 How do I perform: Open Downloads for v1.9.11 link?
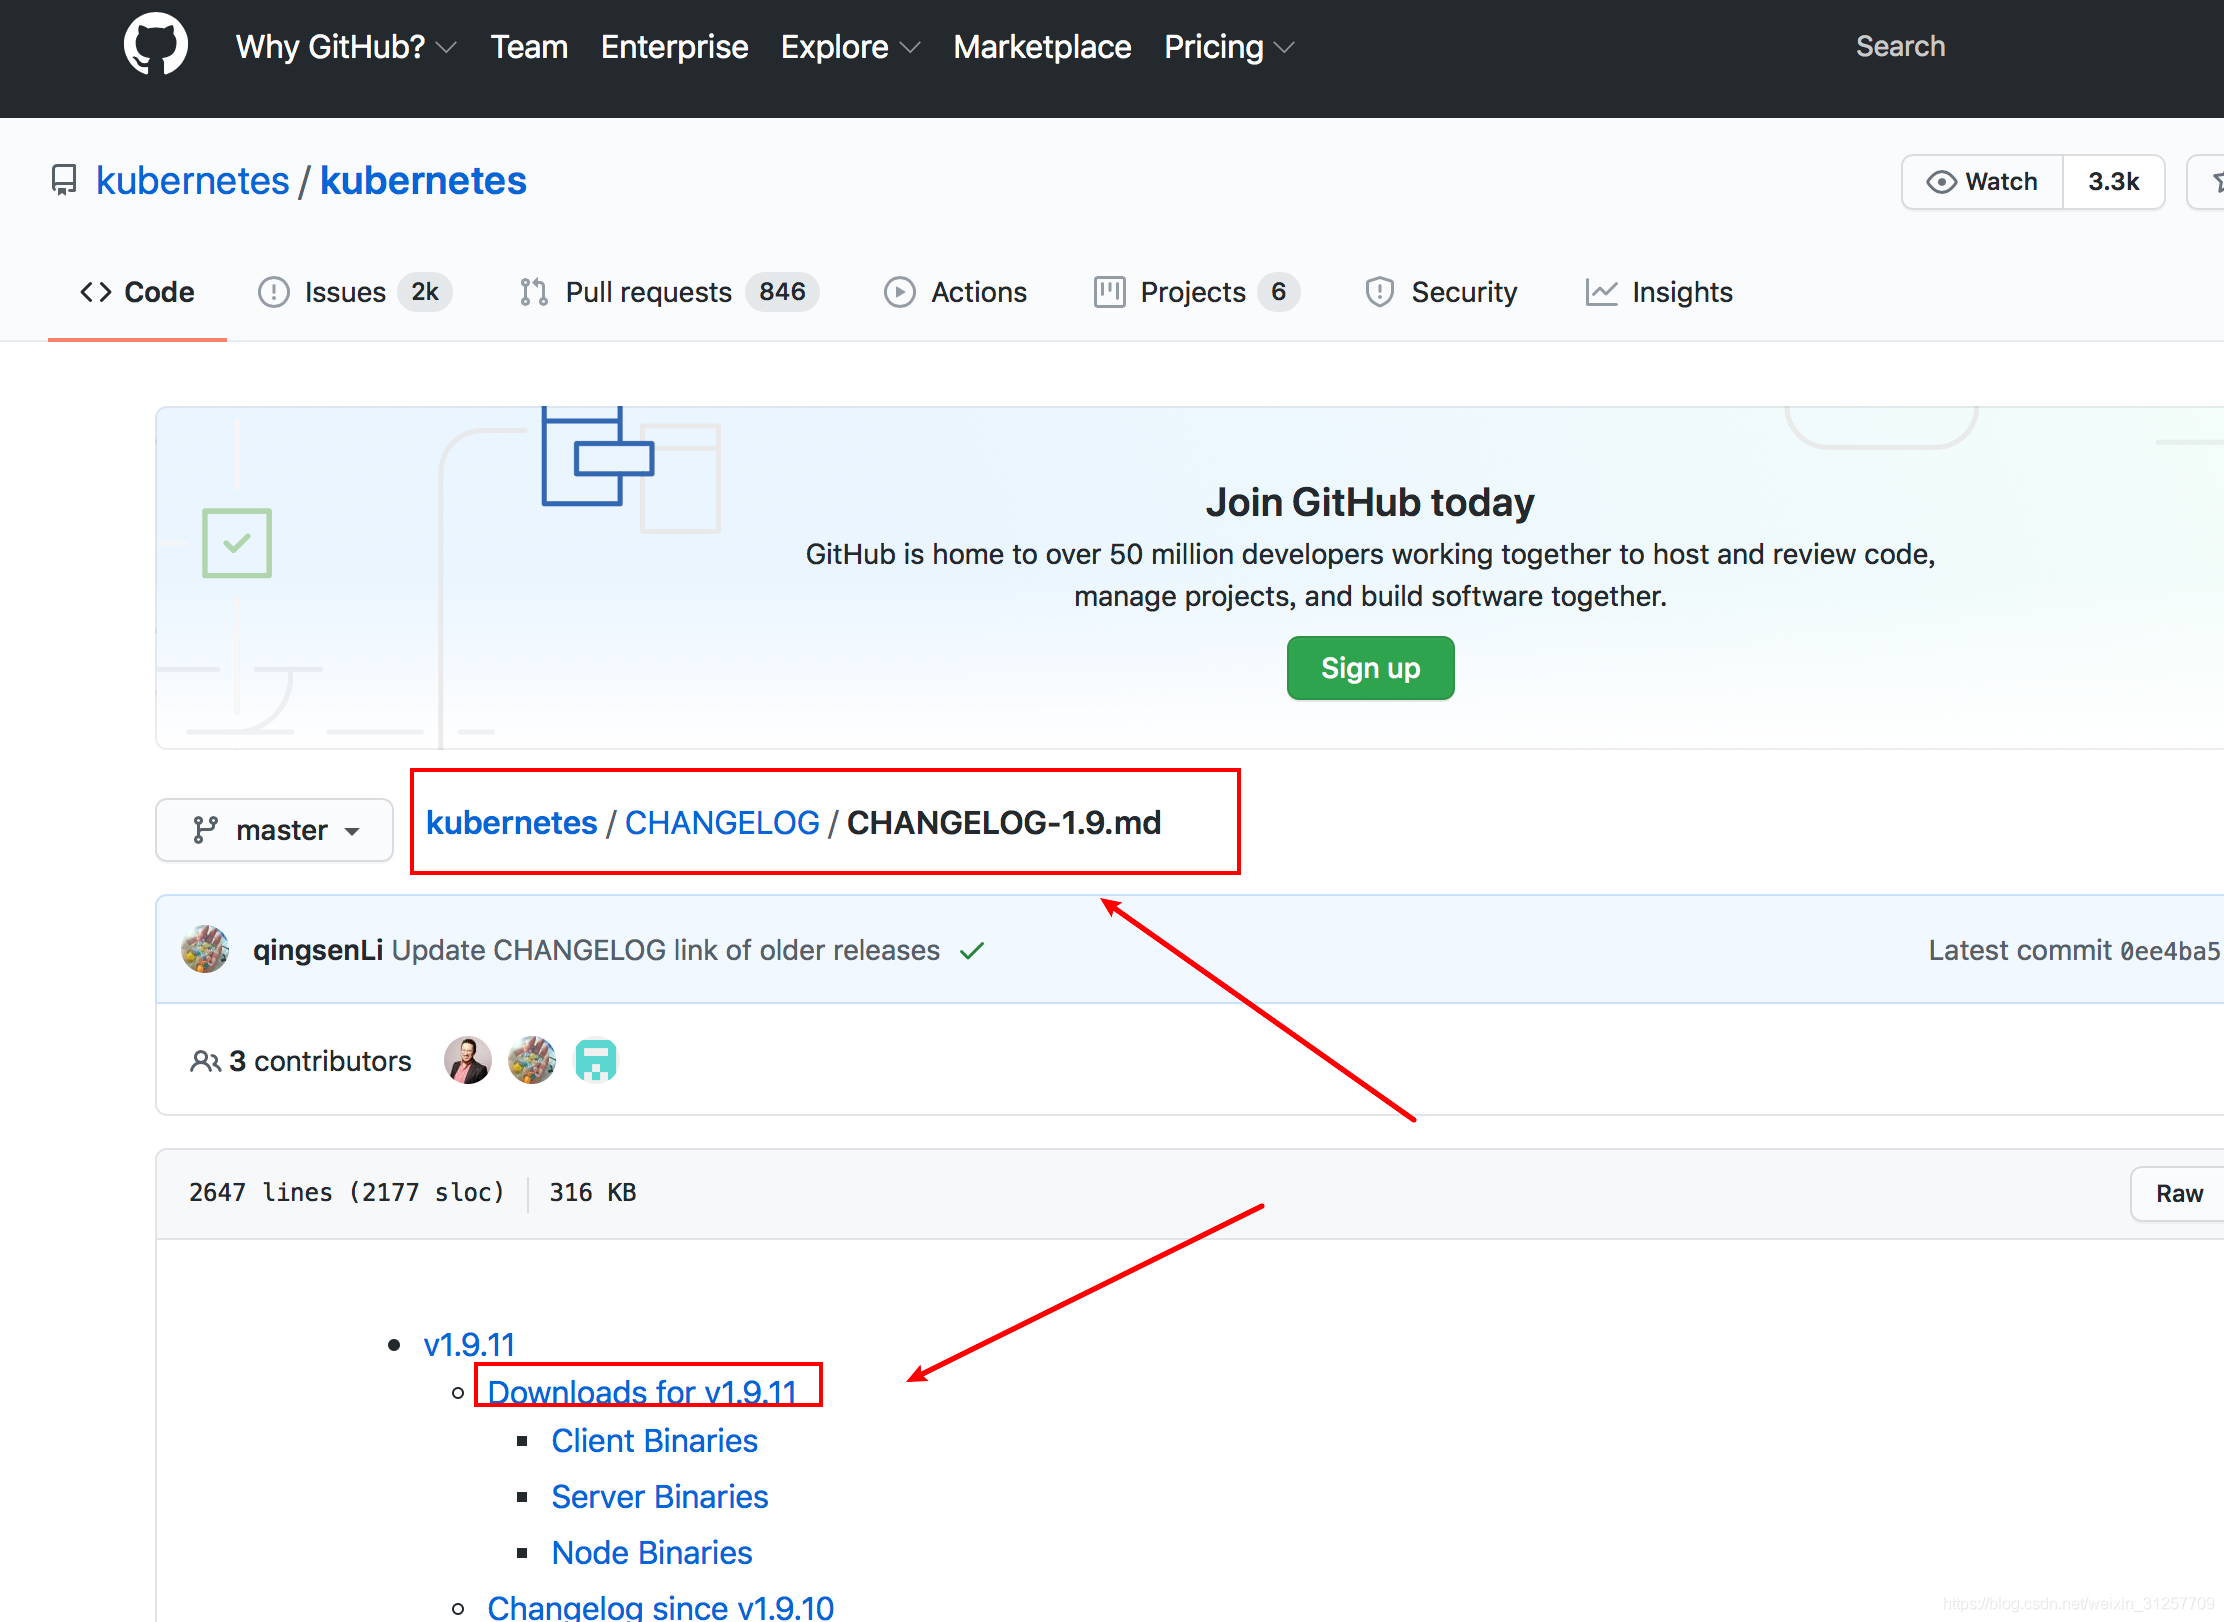pyautogui.click(x=642, y=1392)
